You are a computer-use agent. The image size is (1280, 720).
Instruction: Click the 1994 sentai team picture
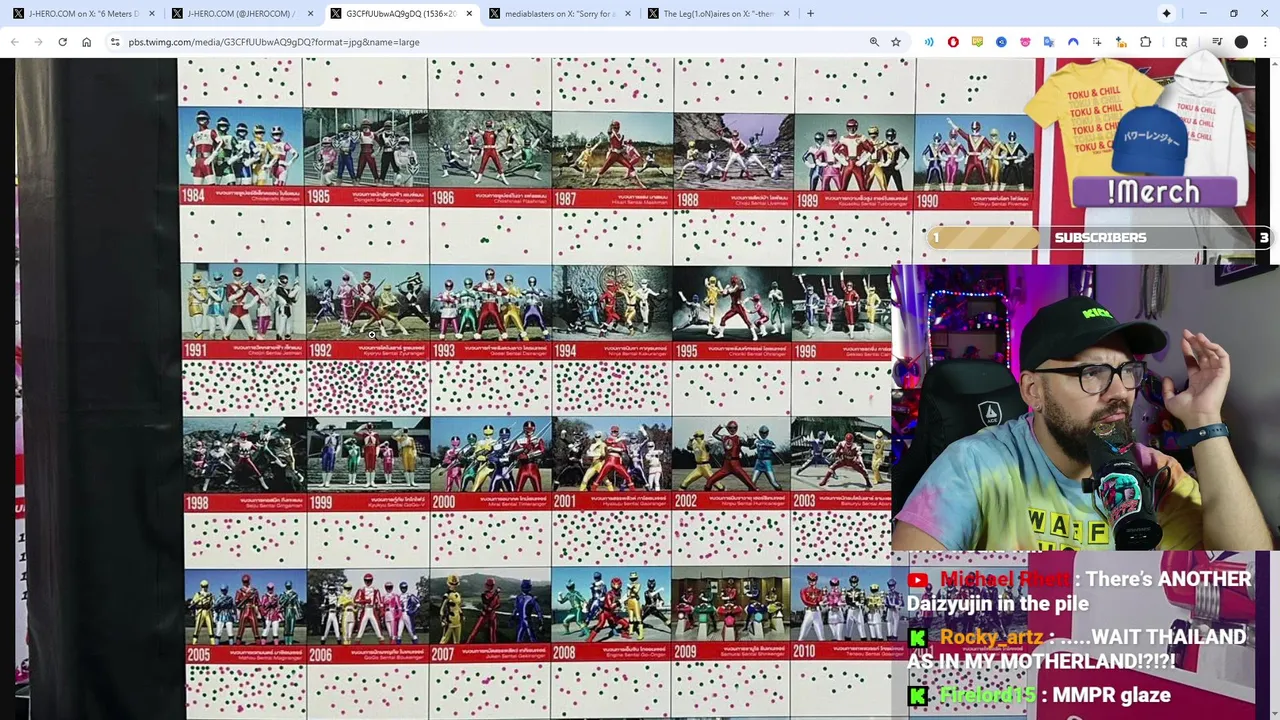pos(613,304)
